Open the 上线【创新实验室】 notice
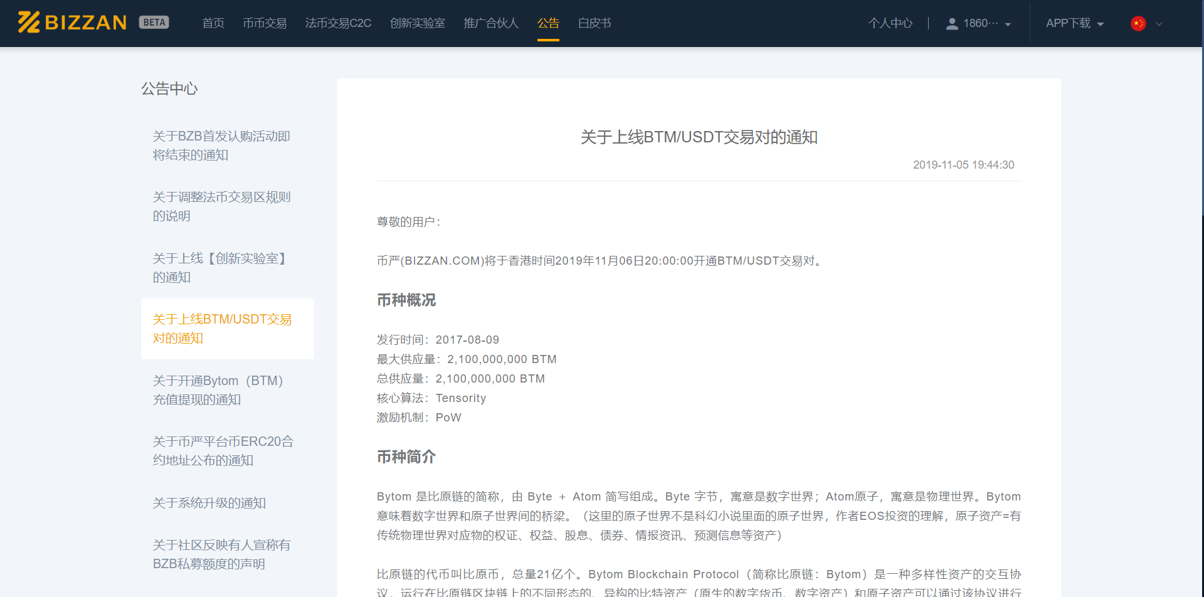Image resolution: width=1204 pixels, height=597 pixels. coord(220,267)
